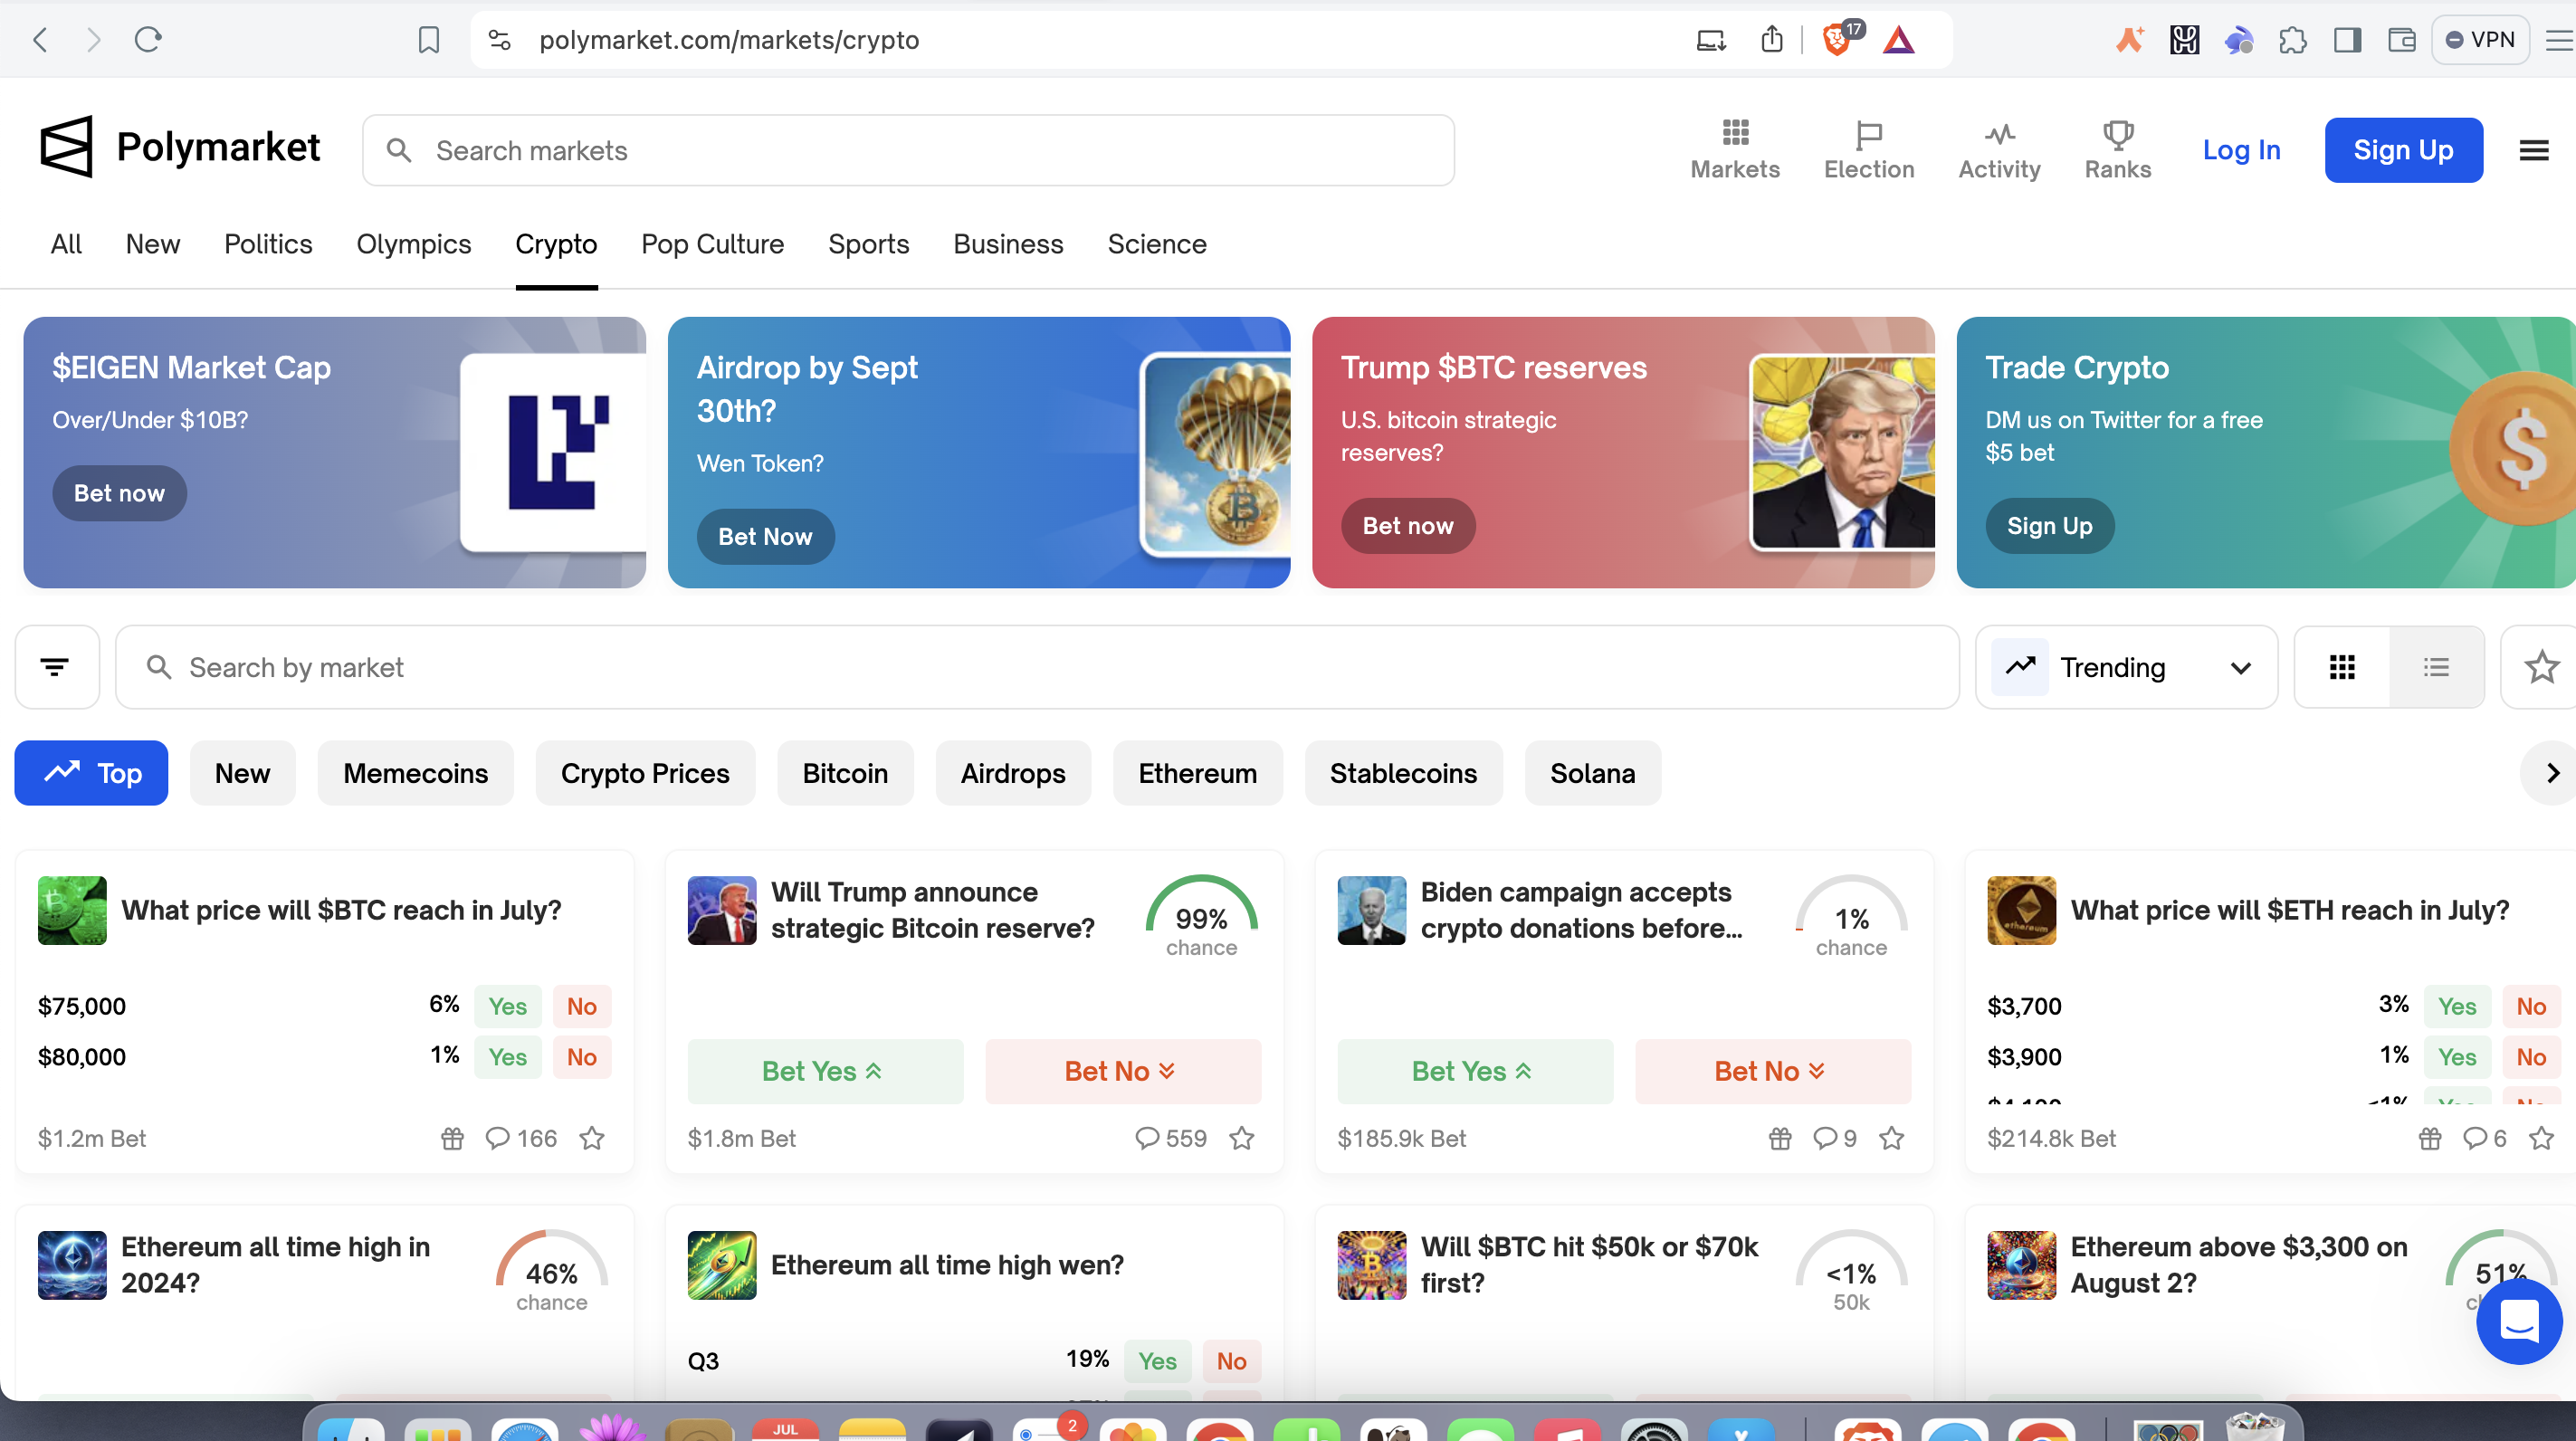Select the Science category tab
The width and height of the screenshot is (2576, 1441).
(x=1157, y=244)
